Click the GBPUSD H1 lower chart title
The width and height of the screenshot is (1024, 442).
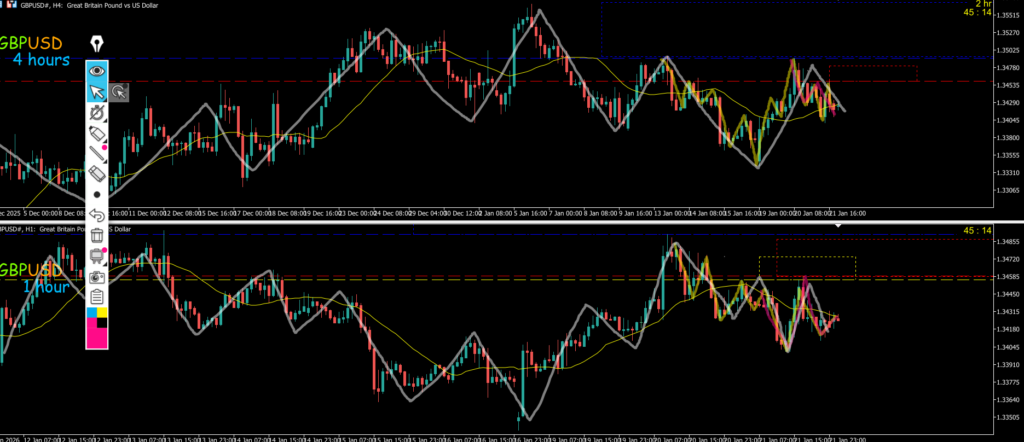coord(60,229)
